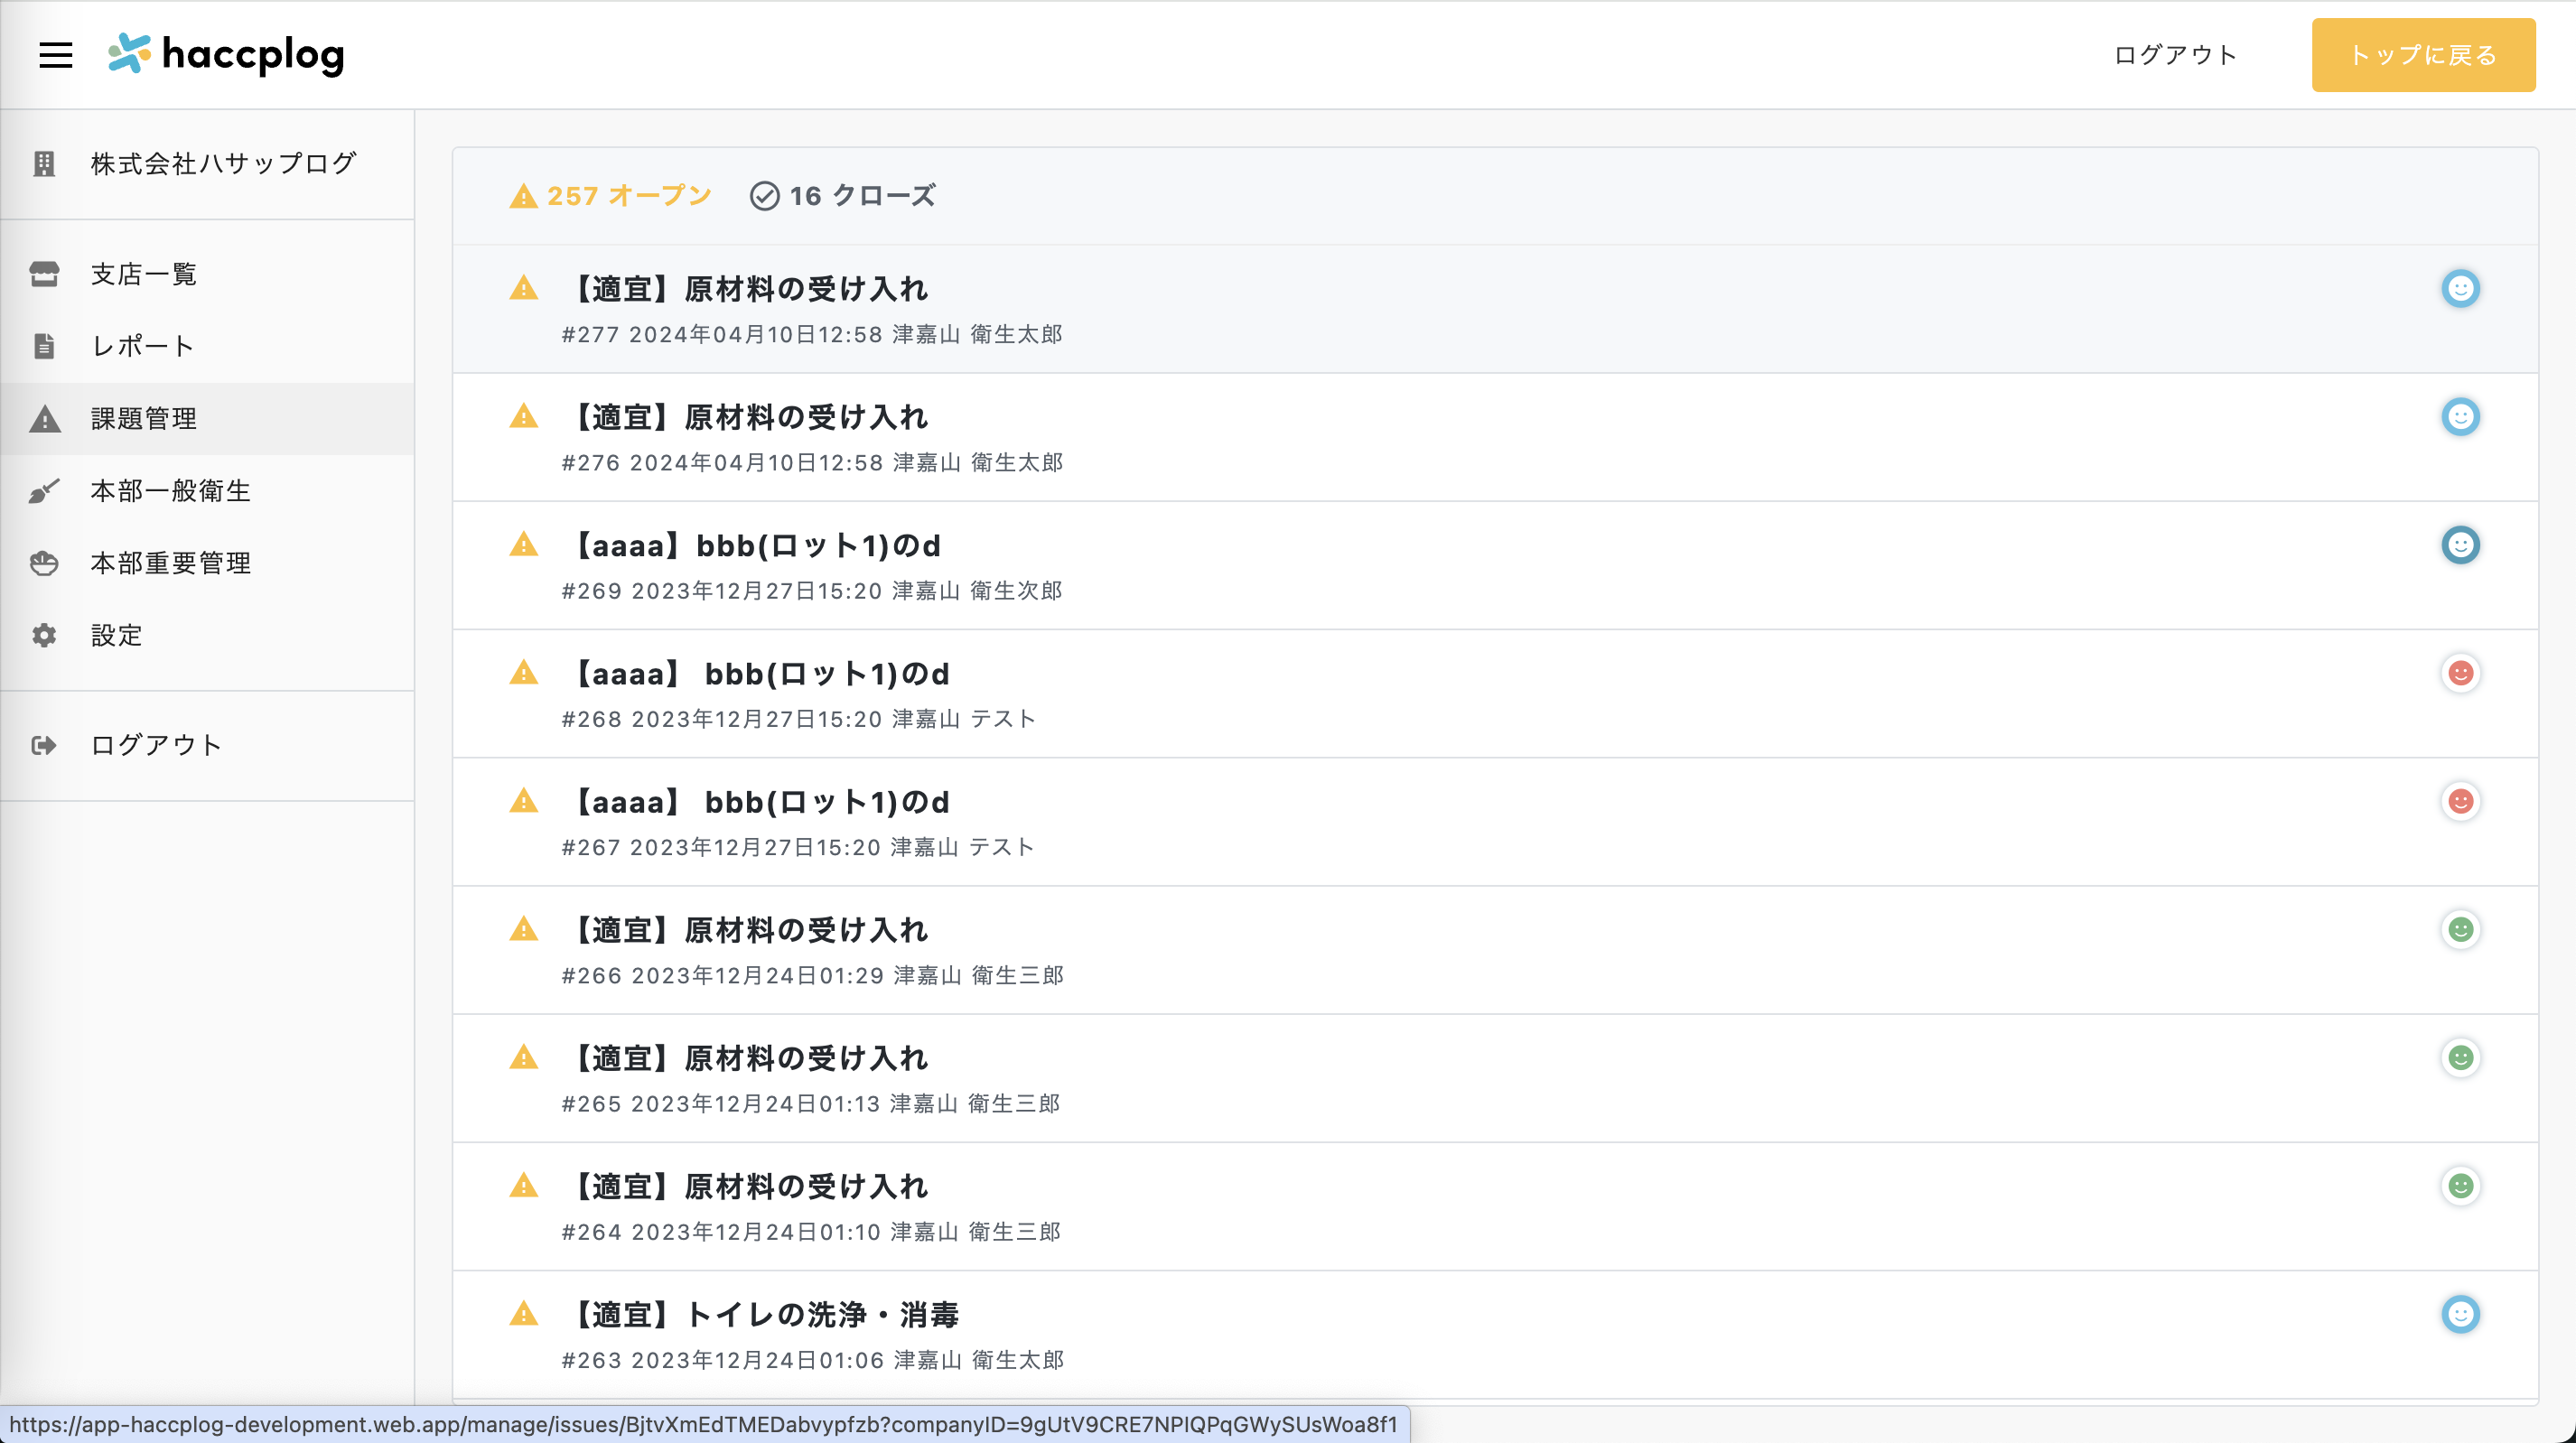Open the hamburger menu icon
This screenshot has width=2576, height=1443.
(x=56, y=55)
